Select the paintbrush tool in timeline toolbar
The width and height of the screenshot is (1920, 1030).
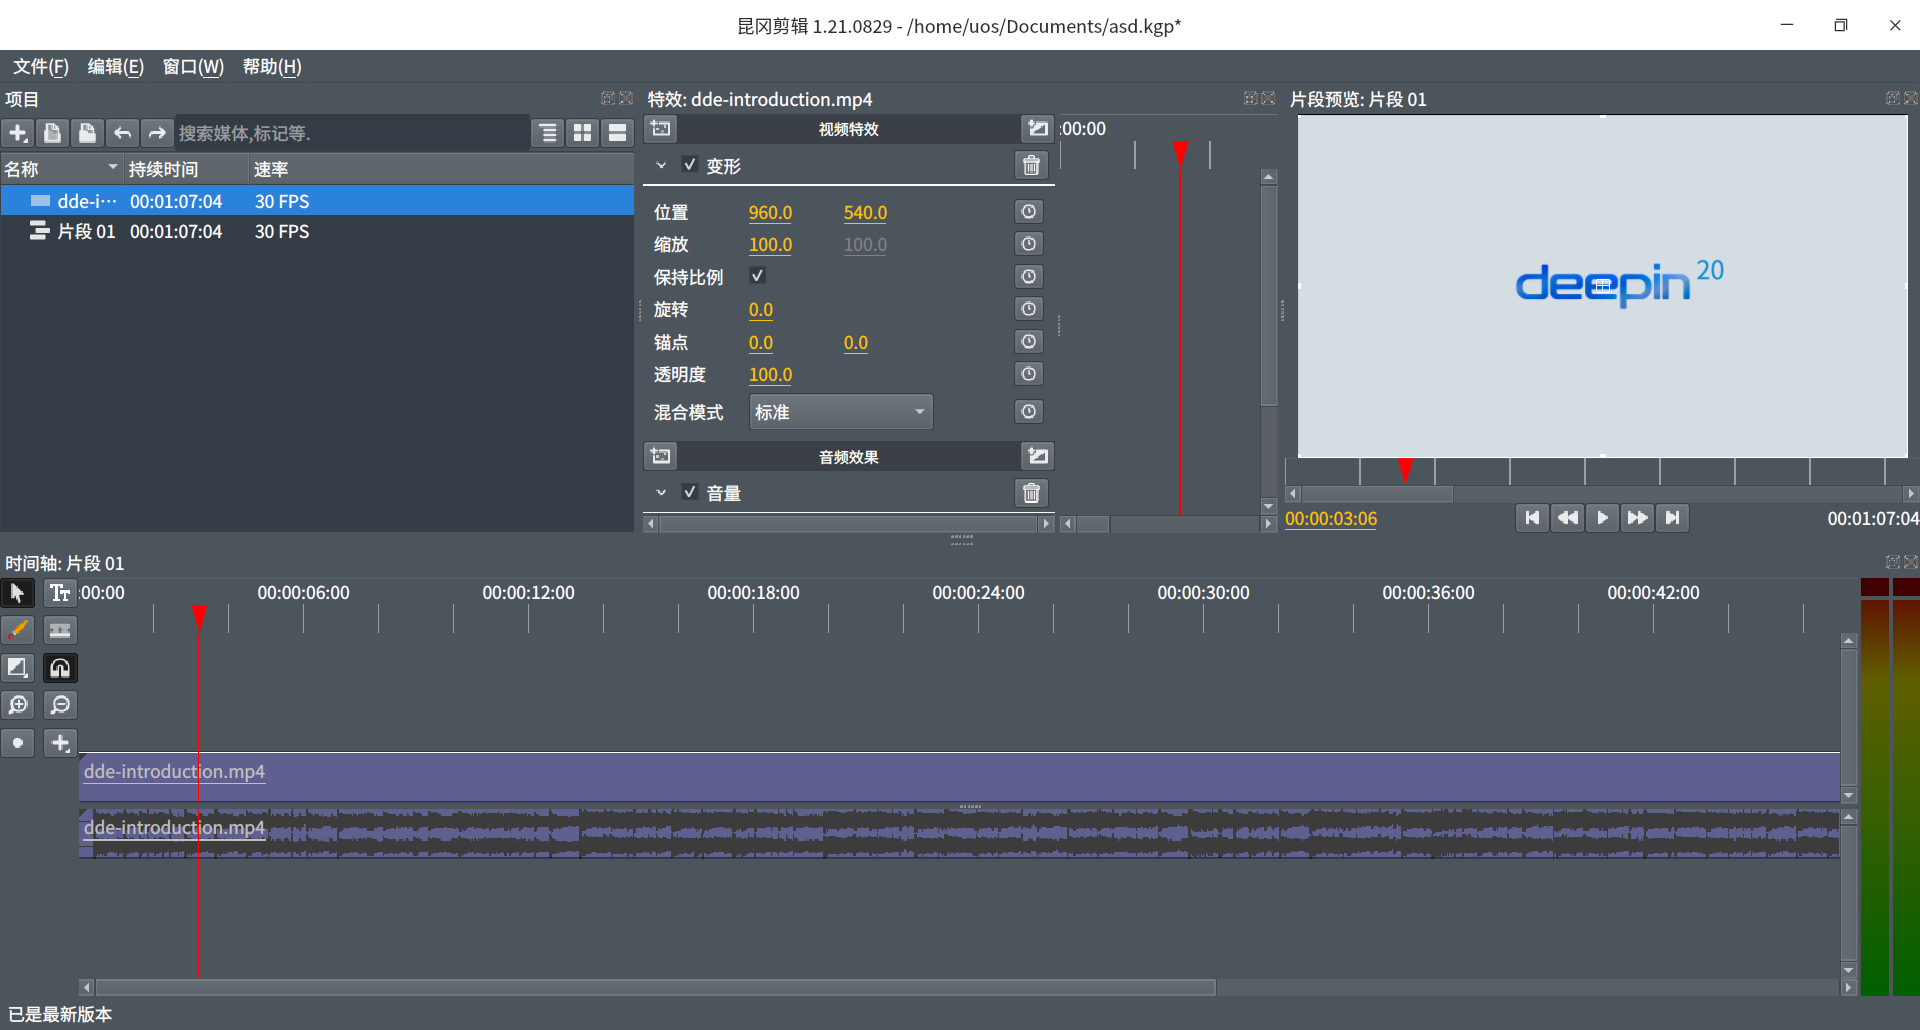pyautogui.click(x=18, y=630)
